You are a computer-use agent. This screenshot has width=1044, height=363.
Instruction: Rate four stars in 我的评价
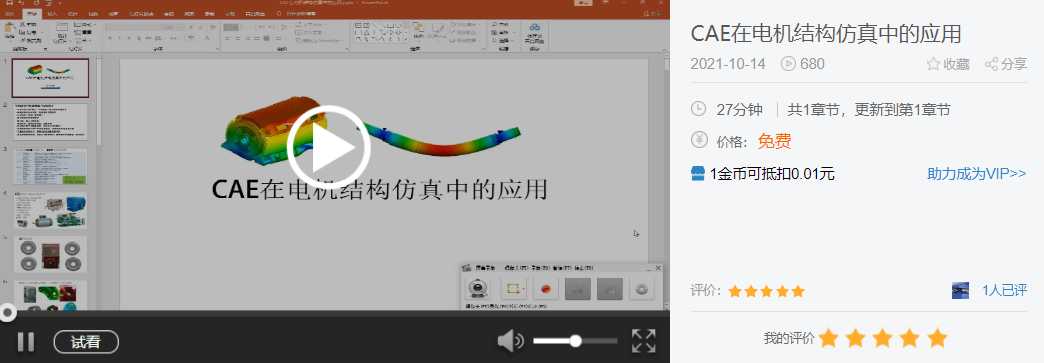tap(910, 338)
